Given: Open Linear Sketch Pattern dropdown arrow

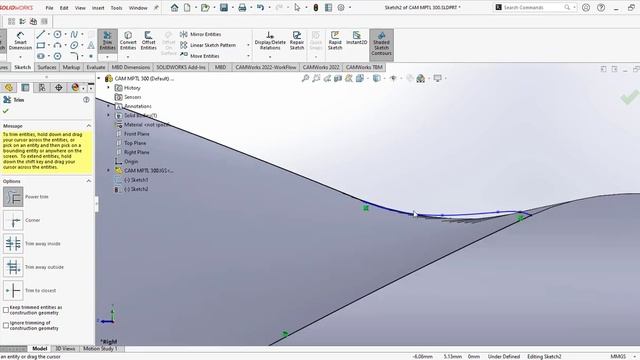Looking at the screenshot, I should tap(248, 45).
